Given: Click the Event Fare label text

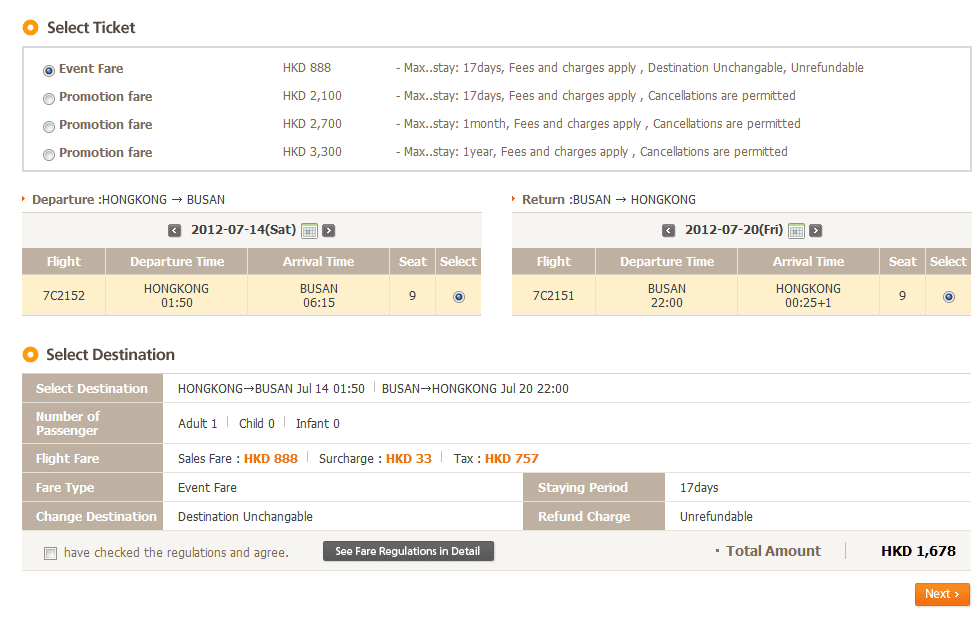Looking at the screenshot, I should 91,69.
